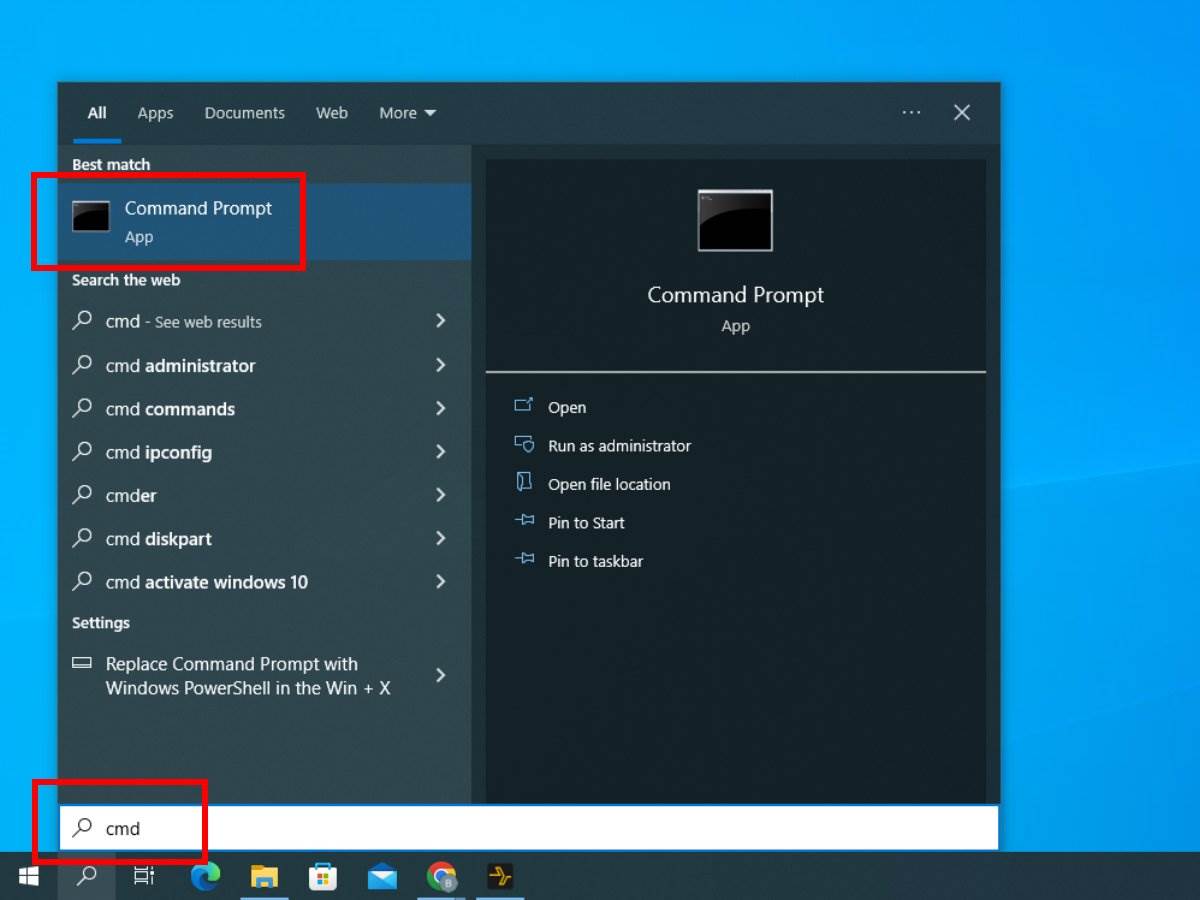1200x900 pixels.
Task: Open the Microsoft Store taskbar icon
Action: (322, 877)
